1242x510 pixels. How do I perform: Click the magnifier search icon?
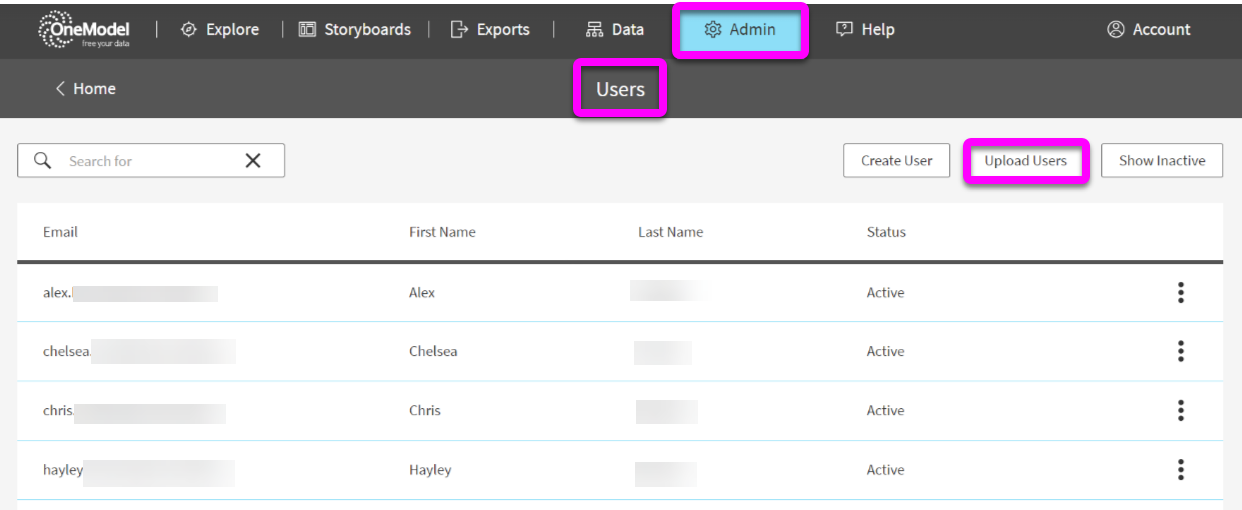click(43, 160)
